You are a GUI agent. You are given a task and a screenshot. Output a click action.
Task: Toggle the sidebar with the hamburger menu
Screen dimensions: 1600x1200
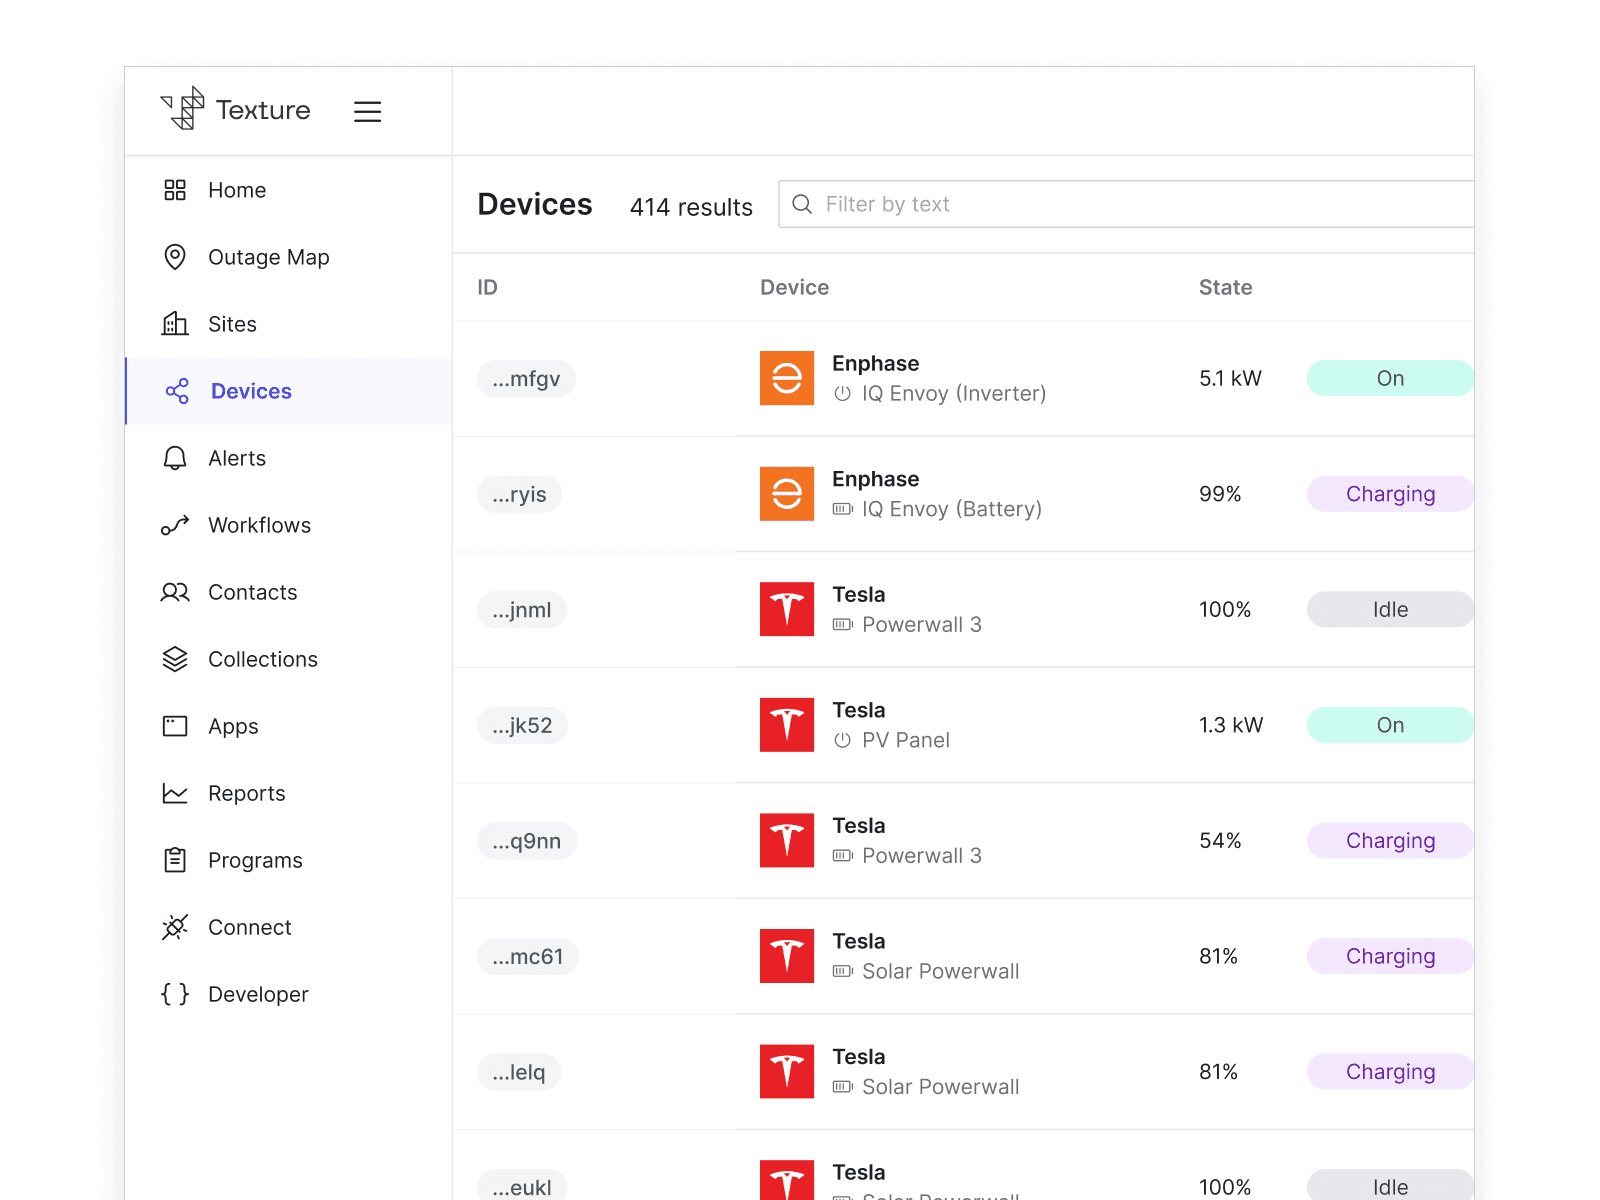coord(367,111)
